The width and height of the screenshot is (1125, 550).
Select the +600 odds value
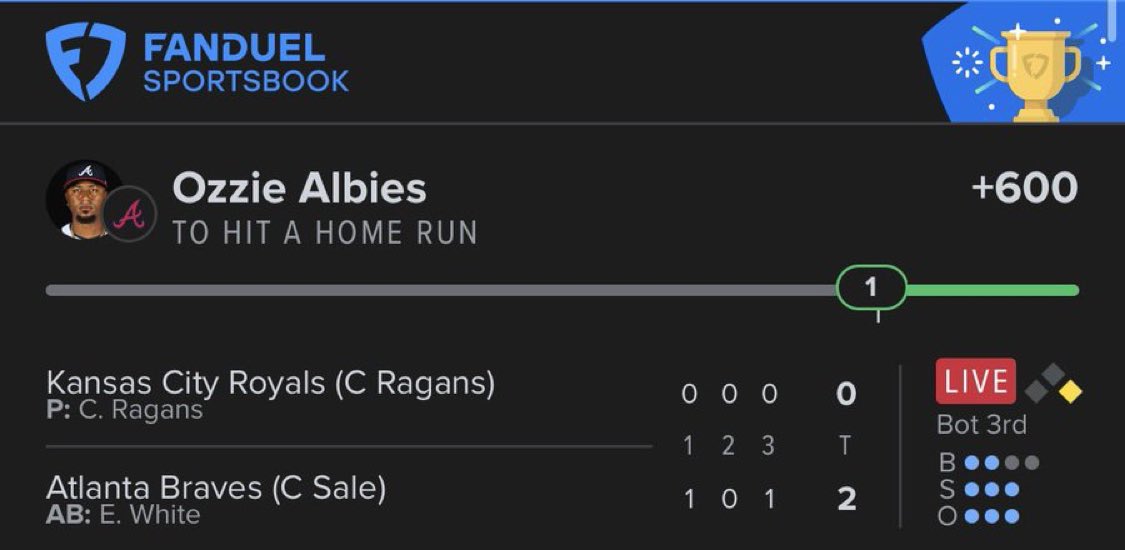click(x=1024, y=188)
